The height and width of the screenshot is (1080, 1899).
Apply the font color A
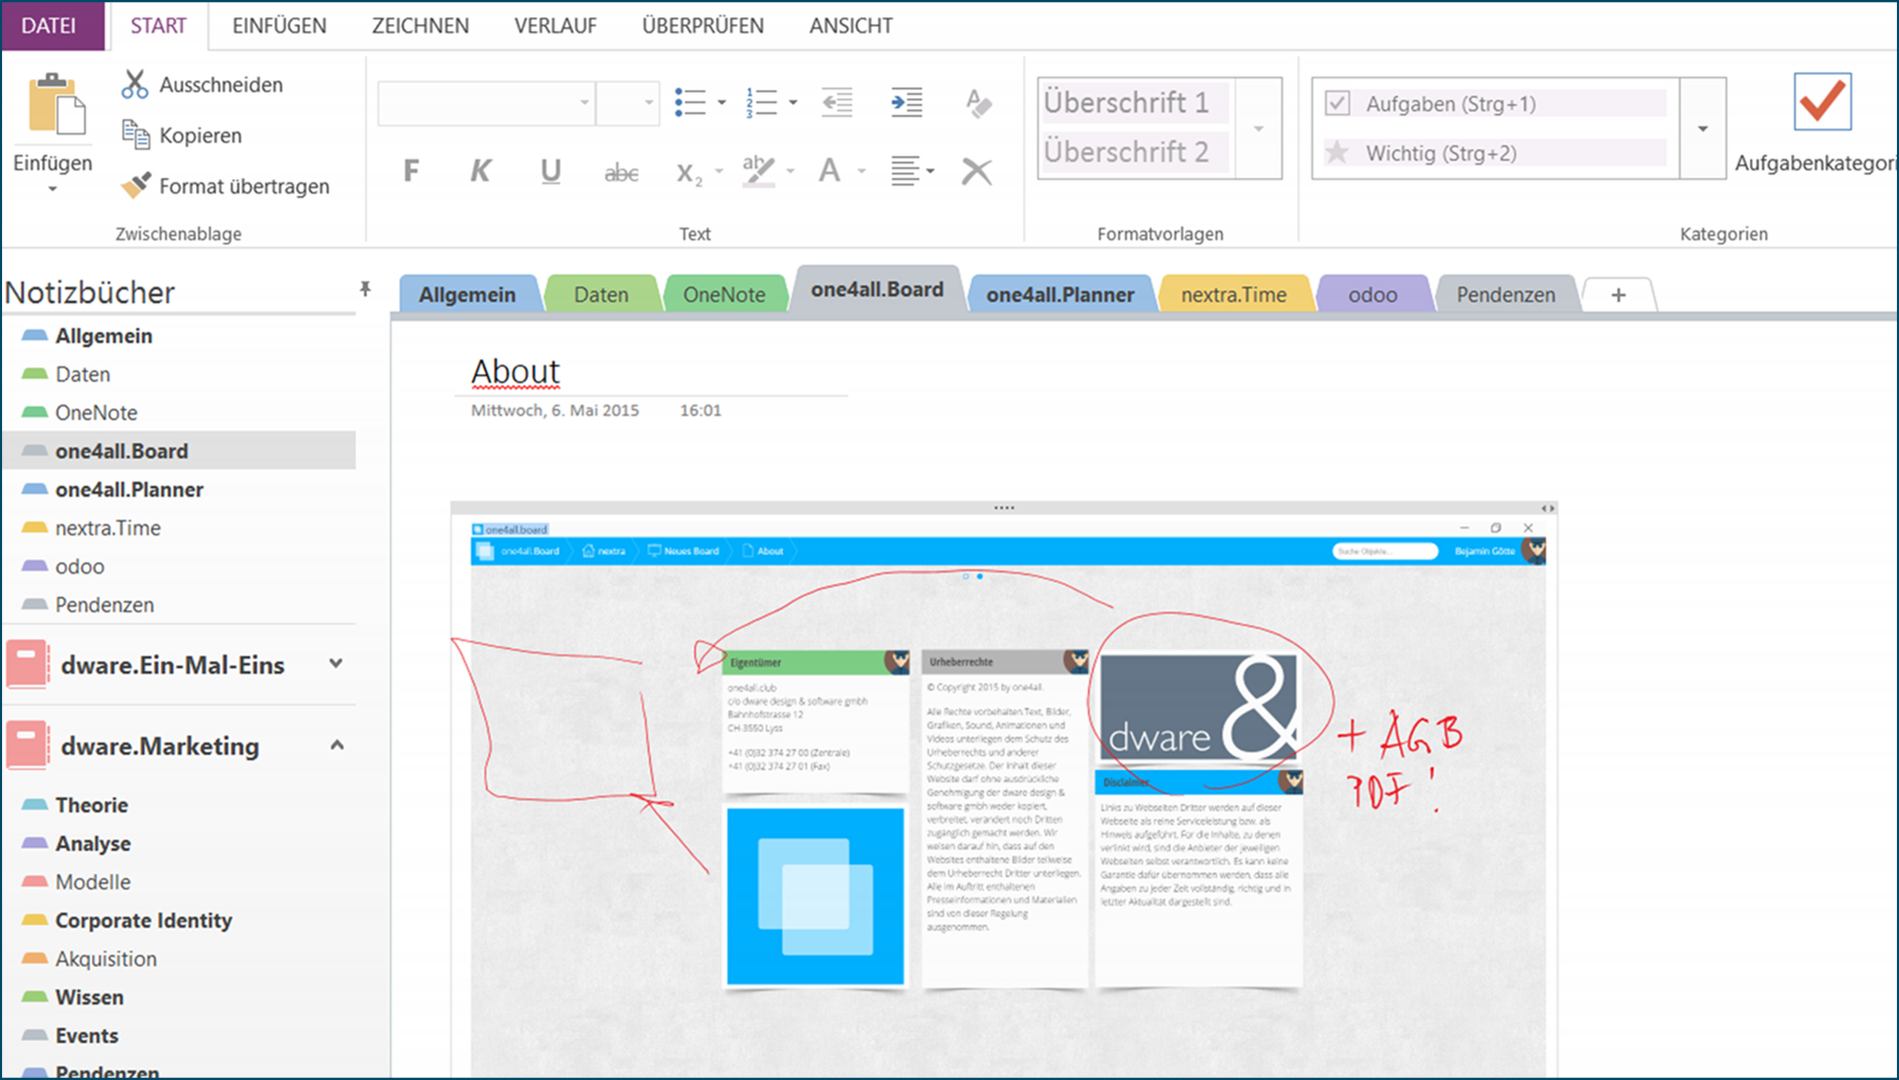829,171
